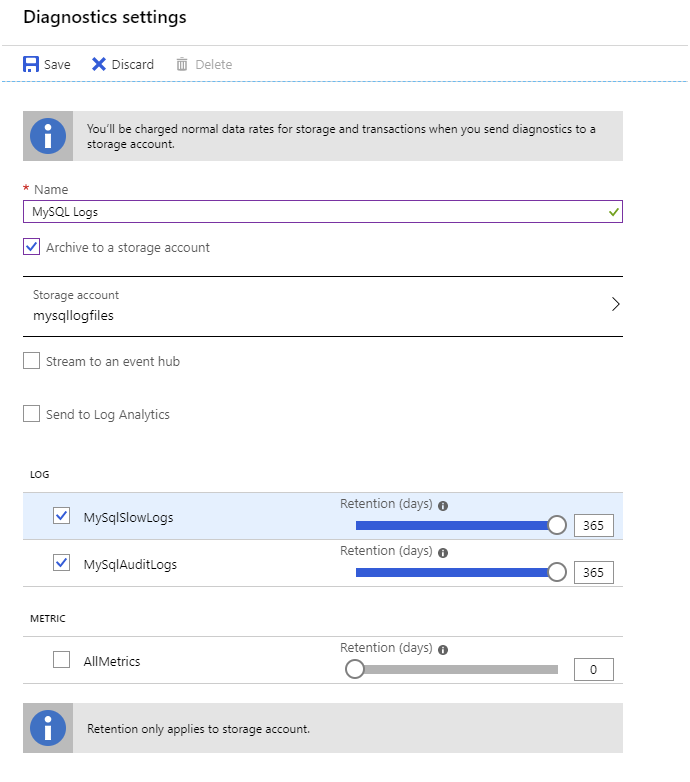
Task: Click the MySqlAuditLogs retention slider handle
Action: (557, 572)
